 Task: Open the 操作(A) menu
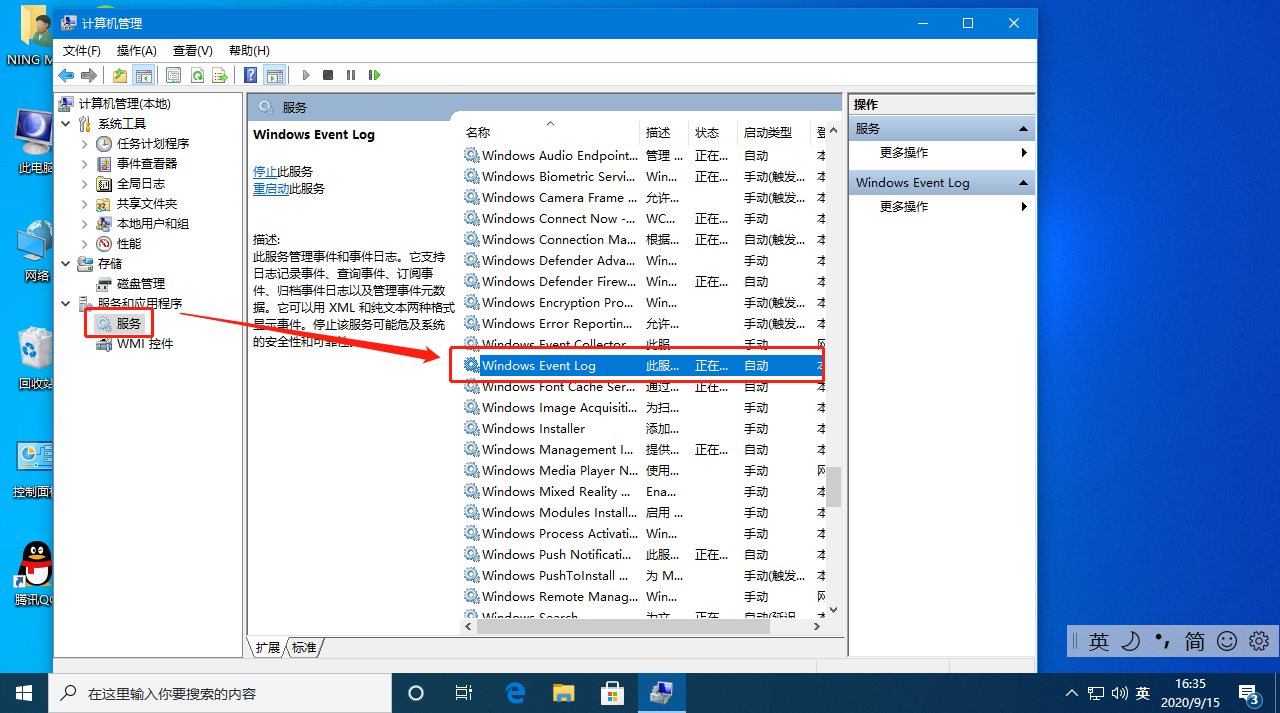pyautogui.click(x=137, y=50)
